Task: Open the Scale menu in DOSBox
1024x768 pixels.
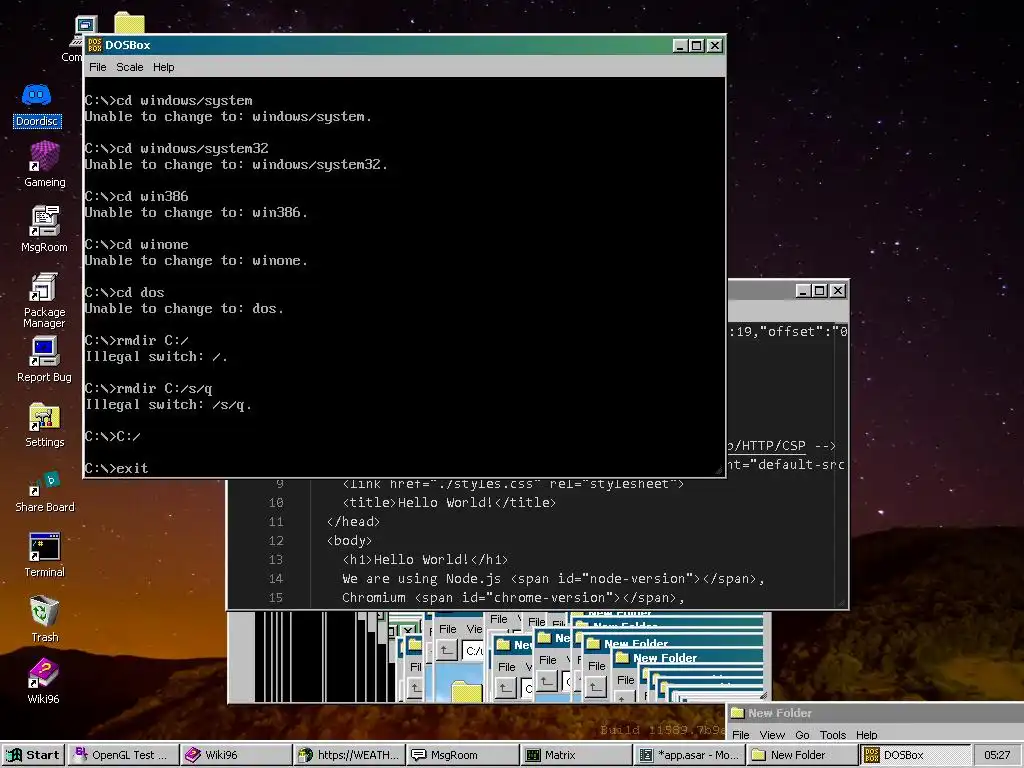Action: click(x=129, y=67)
